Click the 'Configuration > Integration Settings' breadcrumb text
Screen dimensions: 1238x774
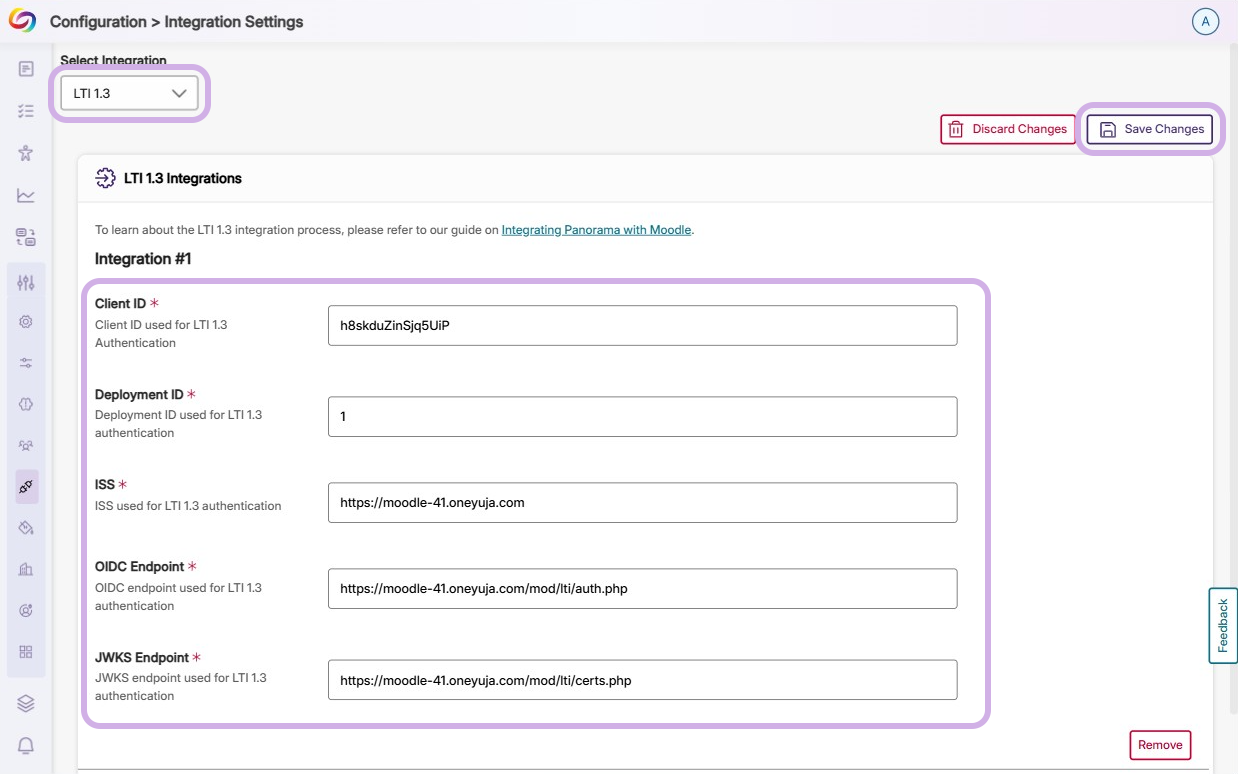tap(177, 22)
